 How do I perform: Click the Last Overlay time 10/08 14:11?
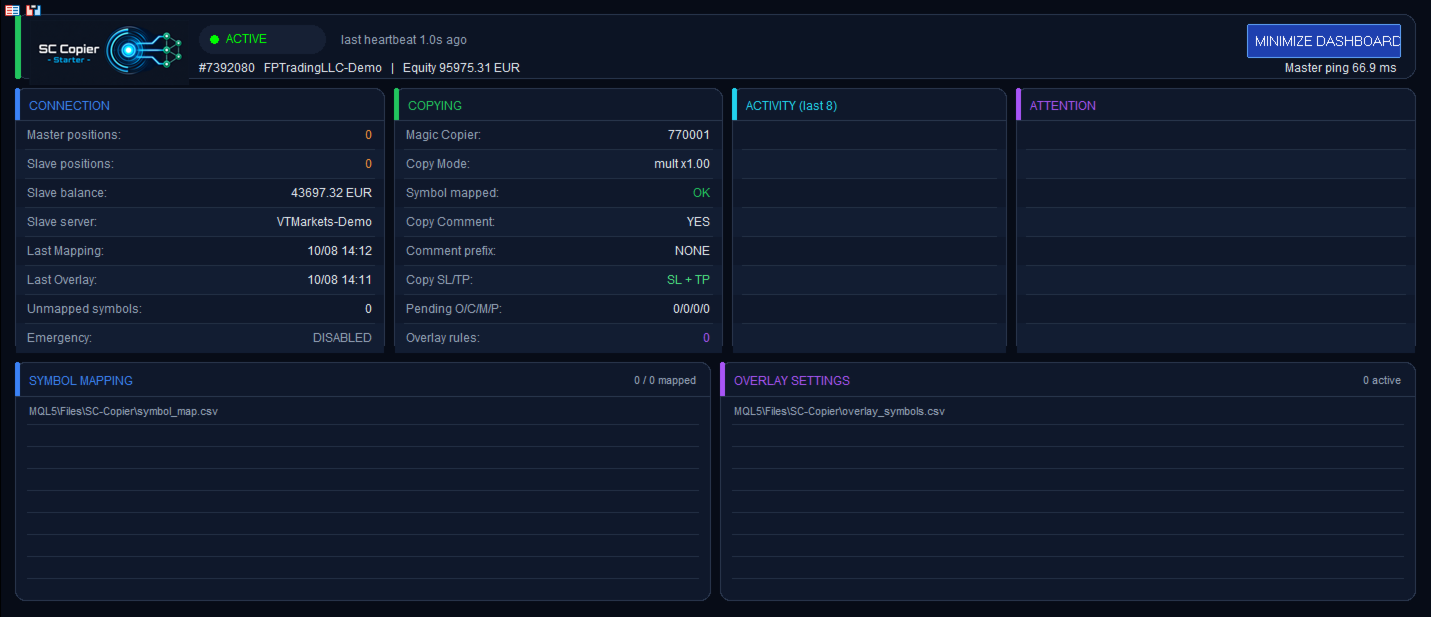click(340, 280)
